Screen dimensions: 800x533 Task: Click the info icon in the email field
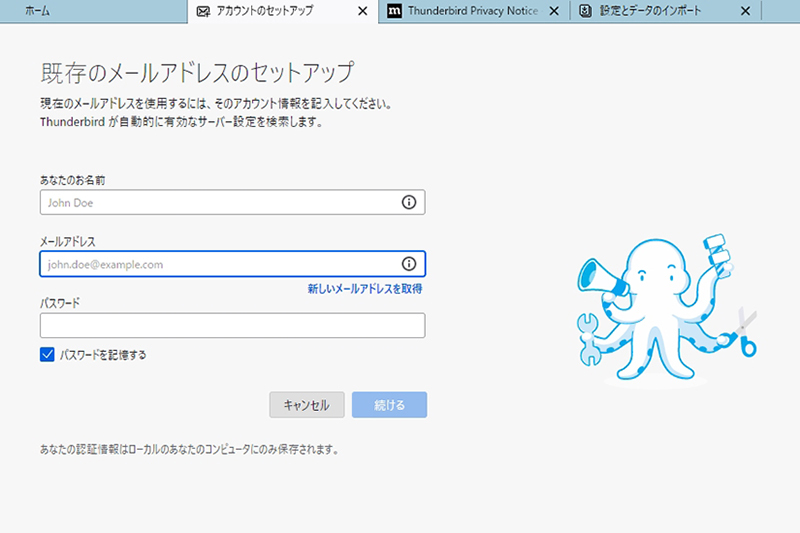click(x=408, y=264)
